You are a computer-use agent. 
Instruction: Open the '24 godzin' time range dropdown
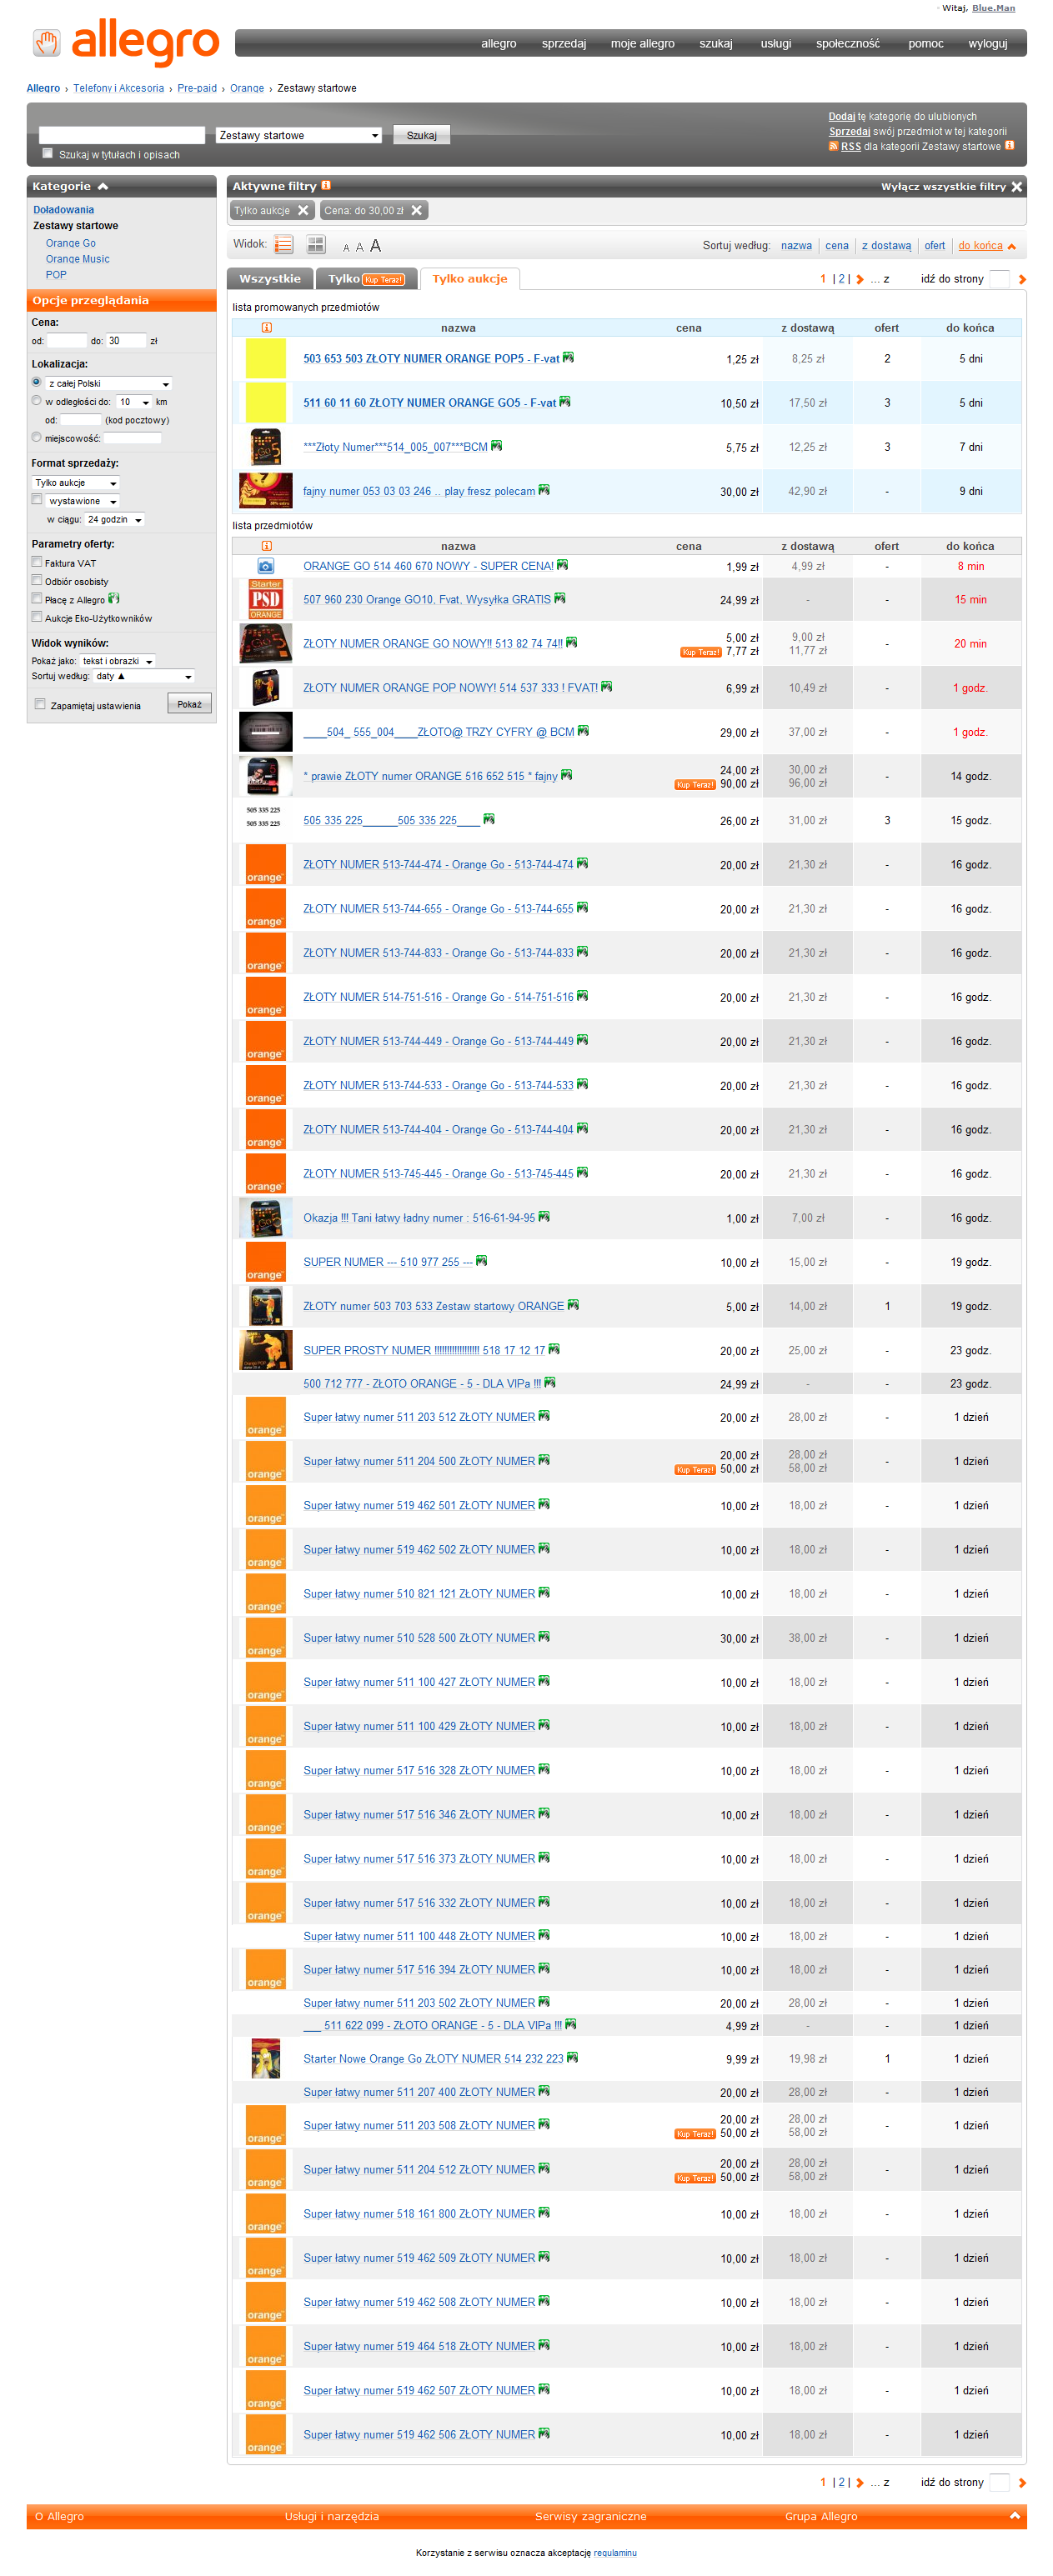click(x=115, y=520)
